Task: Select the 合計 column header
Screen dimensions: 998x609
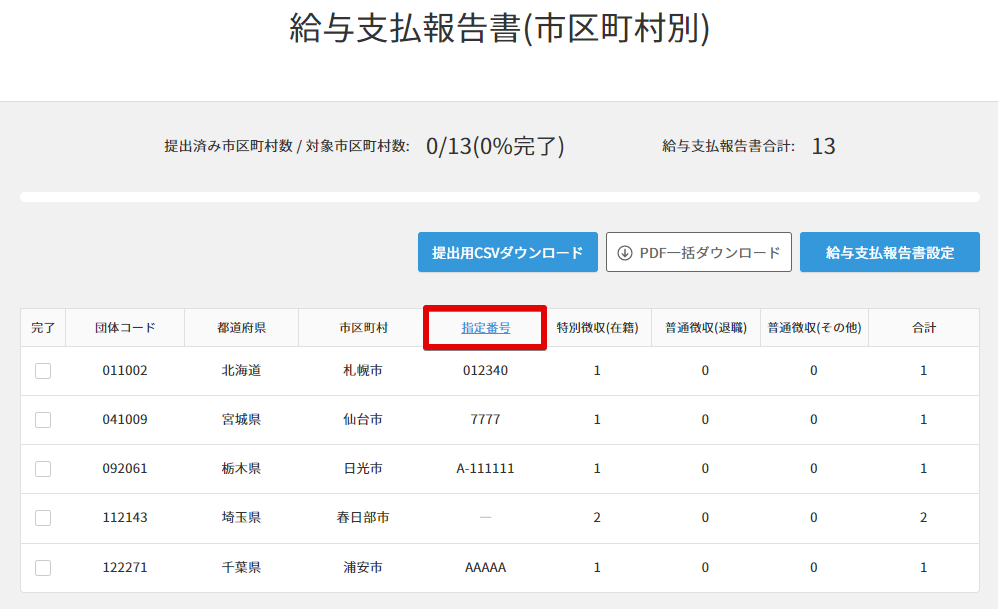Action: [923, 328]
